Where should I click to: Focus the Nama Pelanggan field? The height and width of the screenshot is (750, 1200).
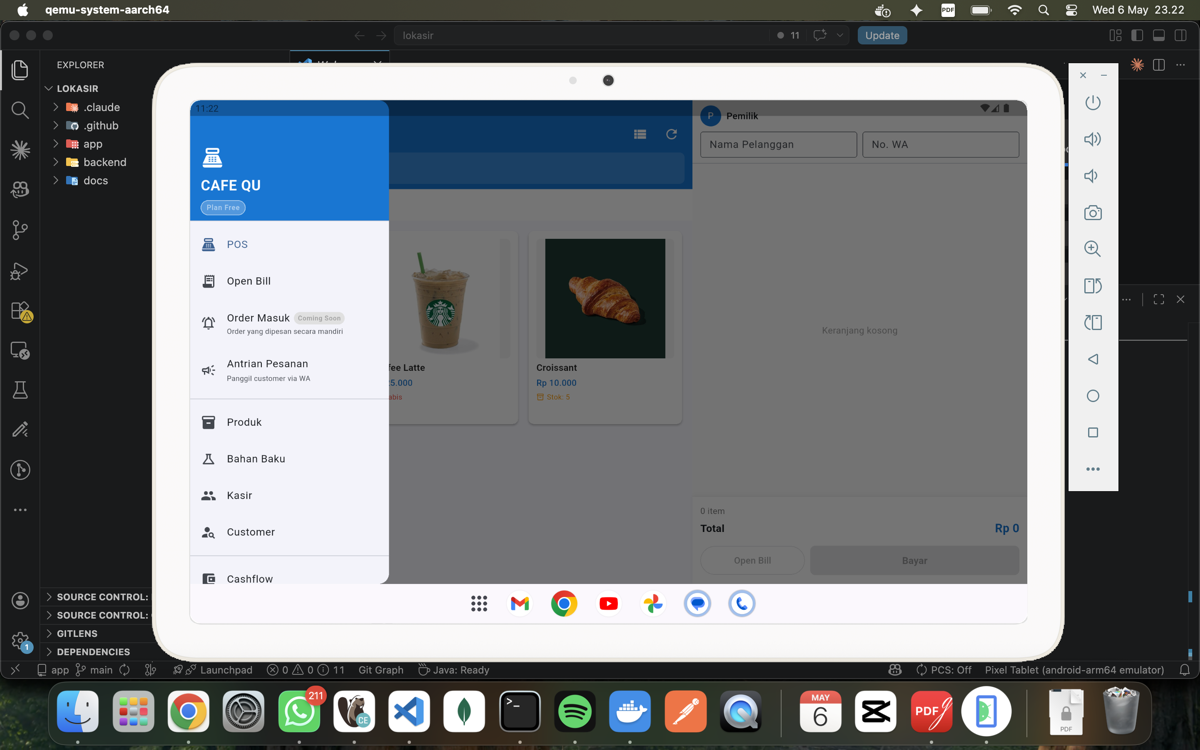[778, 144]
